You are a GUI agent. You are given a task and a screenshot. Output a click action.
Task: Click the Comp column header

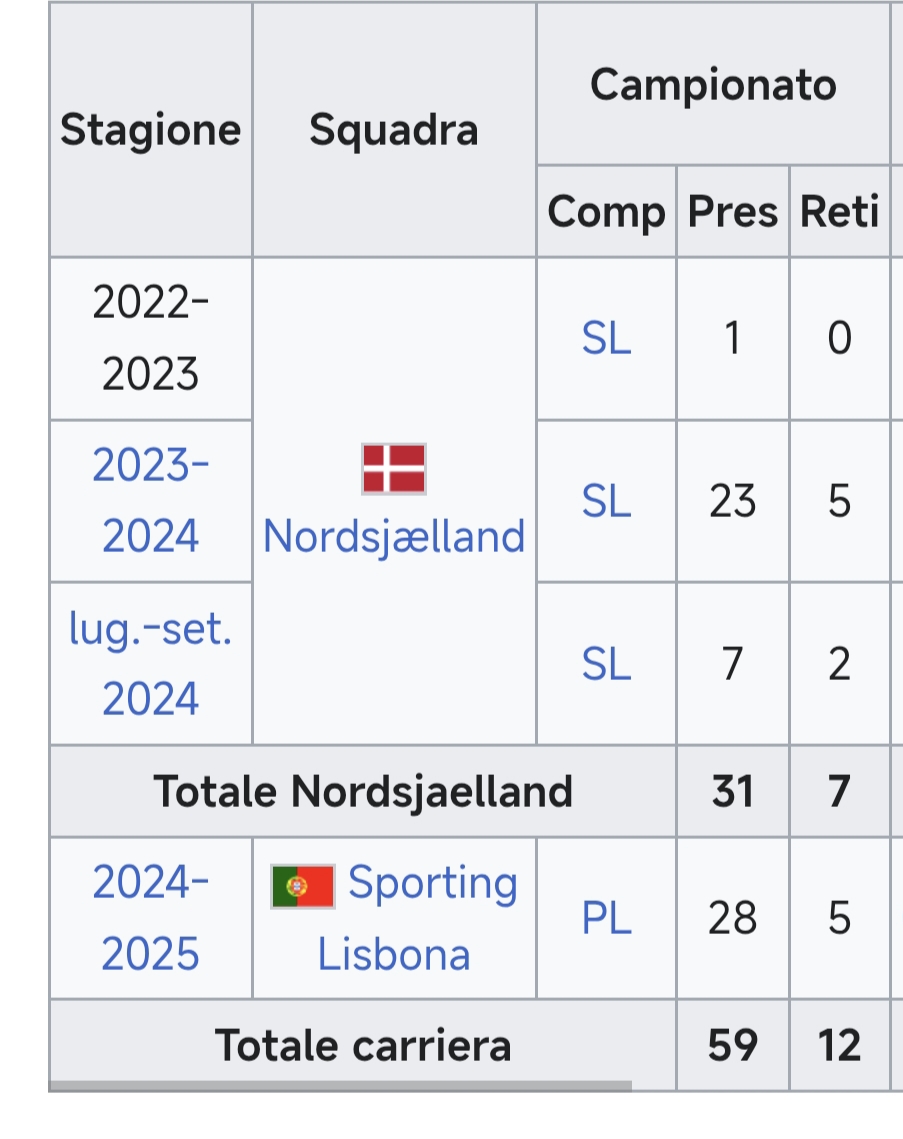[607, 211]
